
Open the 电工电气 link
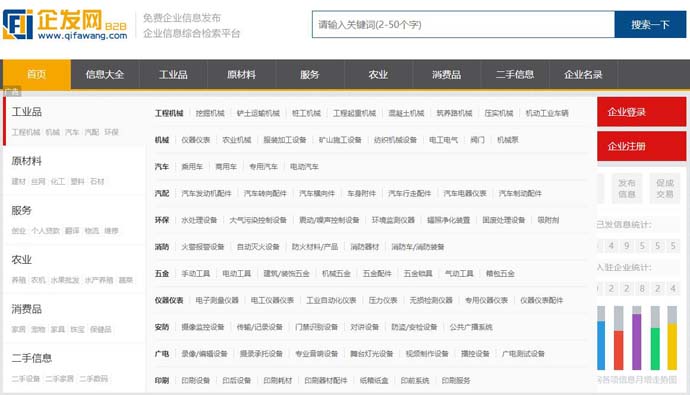click(444, 140)
